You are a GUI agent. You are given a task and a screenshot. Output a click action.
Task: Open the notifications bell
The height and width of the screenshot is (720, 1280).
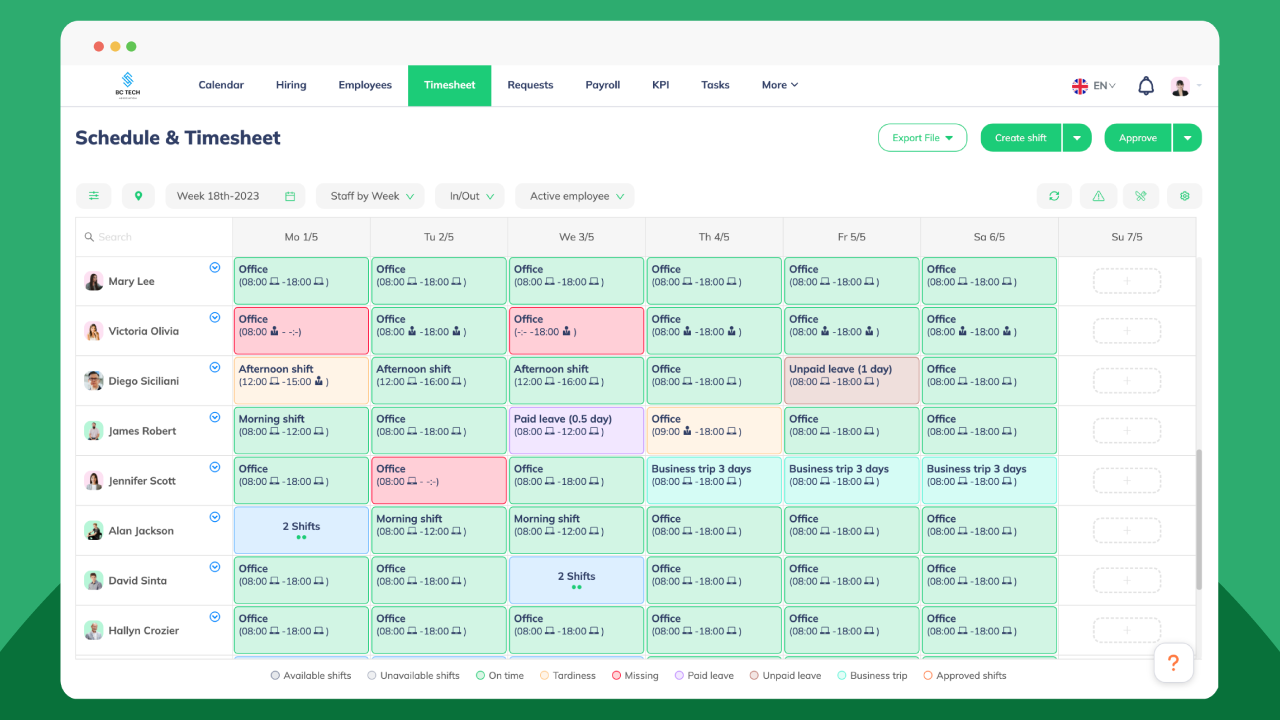point(1146,85)
